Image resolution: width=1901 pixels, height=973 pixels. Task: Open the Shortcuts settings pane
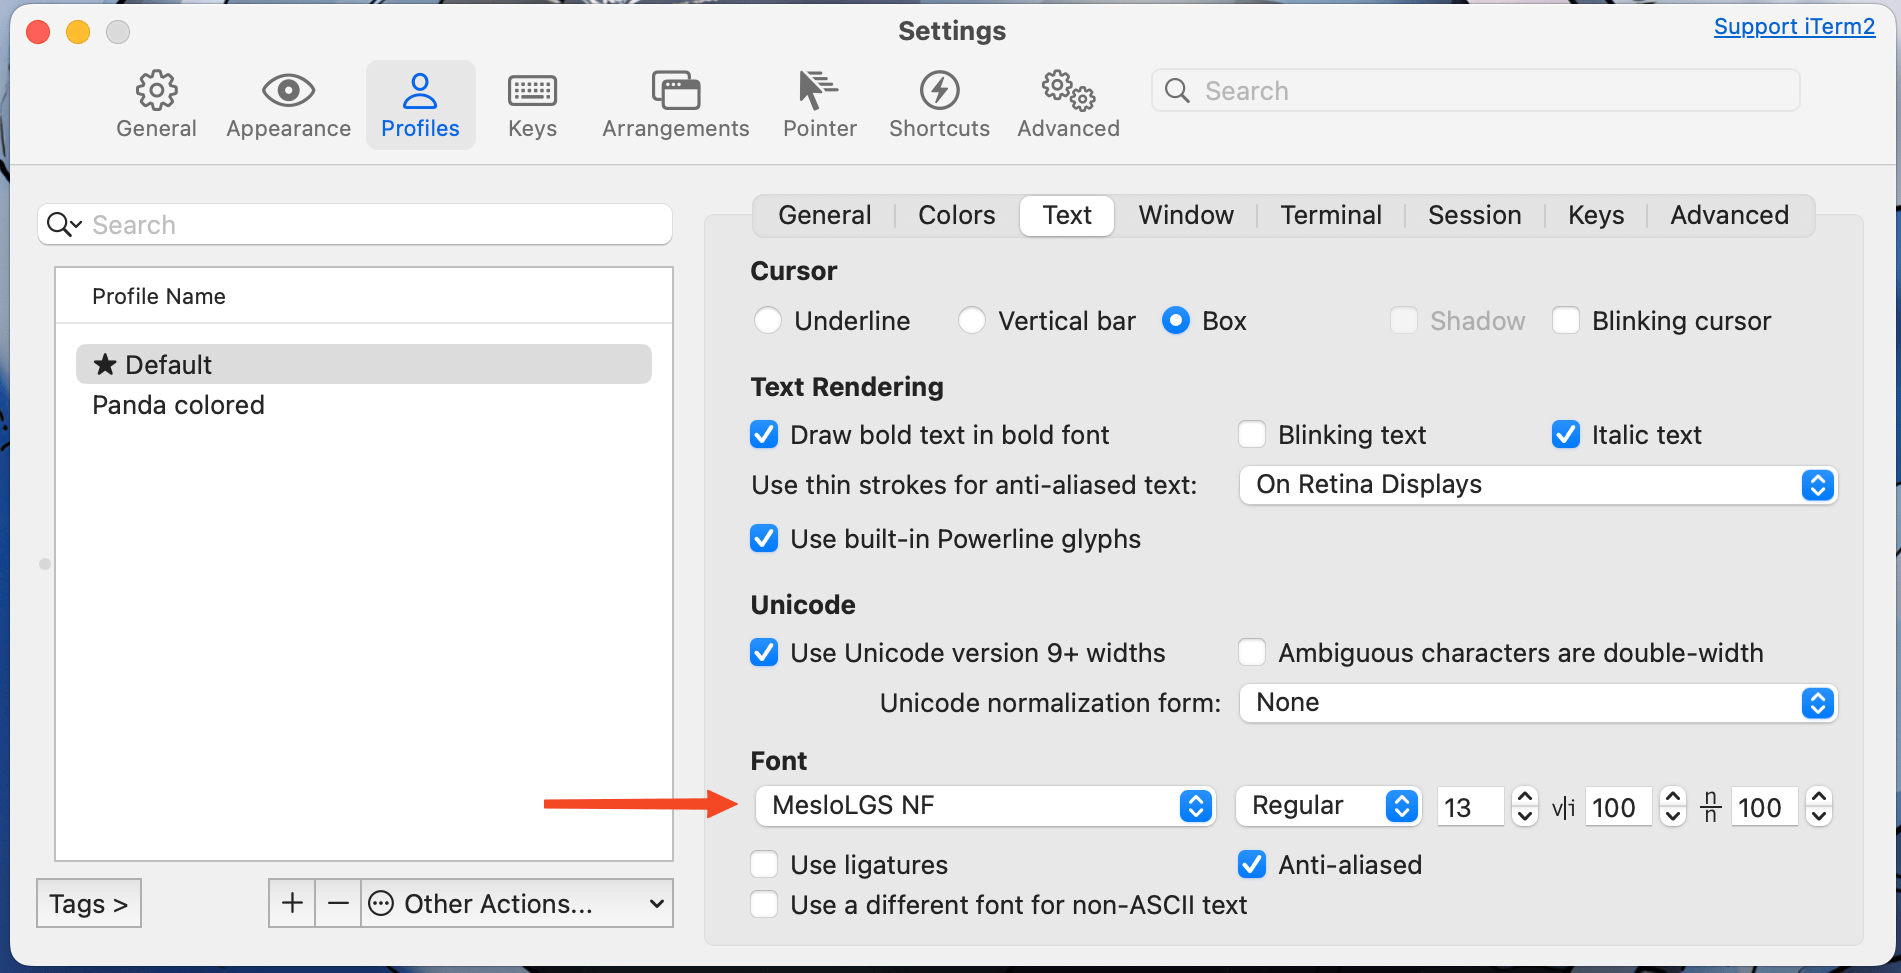click(x=938, y=103)
